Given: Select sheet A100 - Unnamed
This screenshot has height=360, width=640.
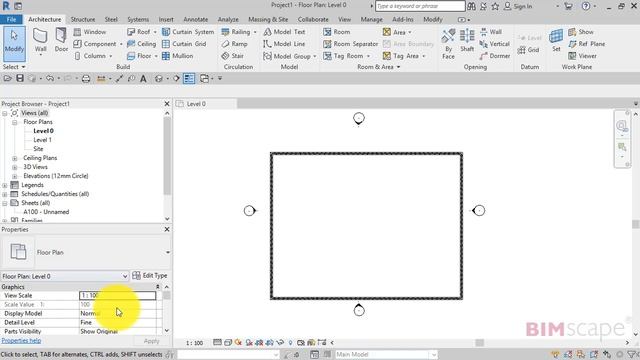Looking at the screenshot, I should tap(46, 212).
